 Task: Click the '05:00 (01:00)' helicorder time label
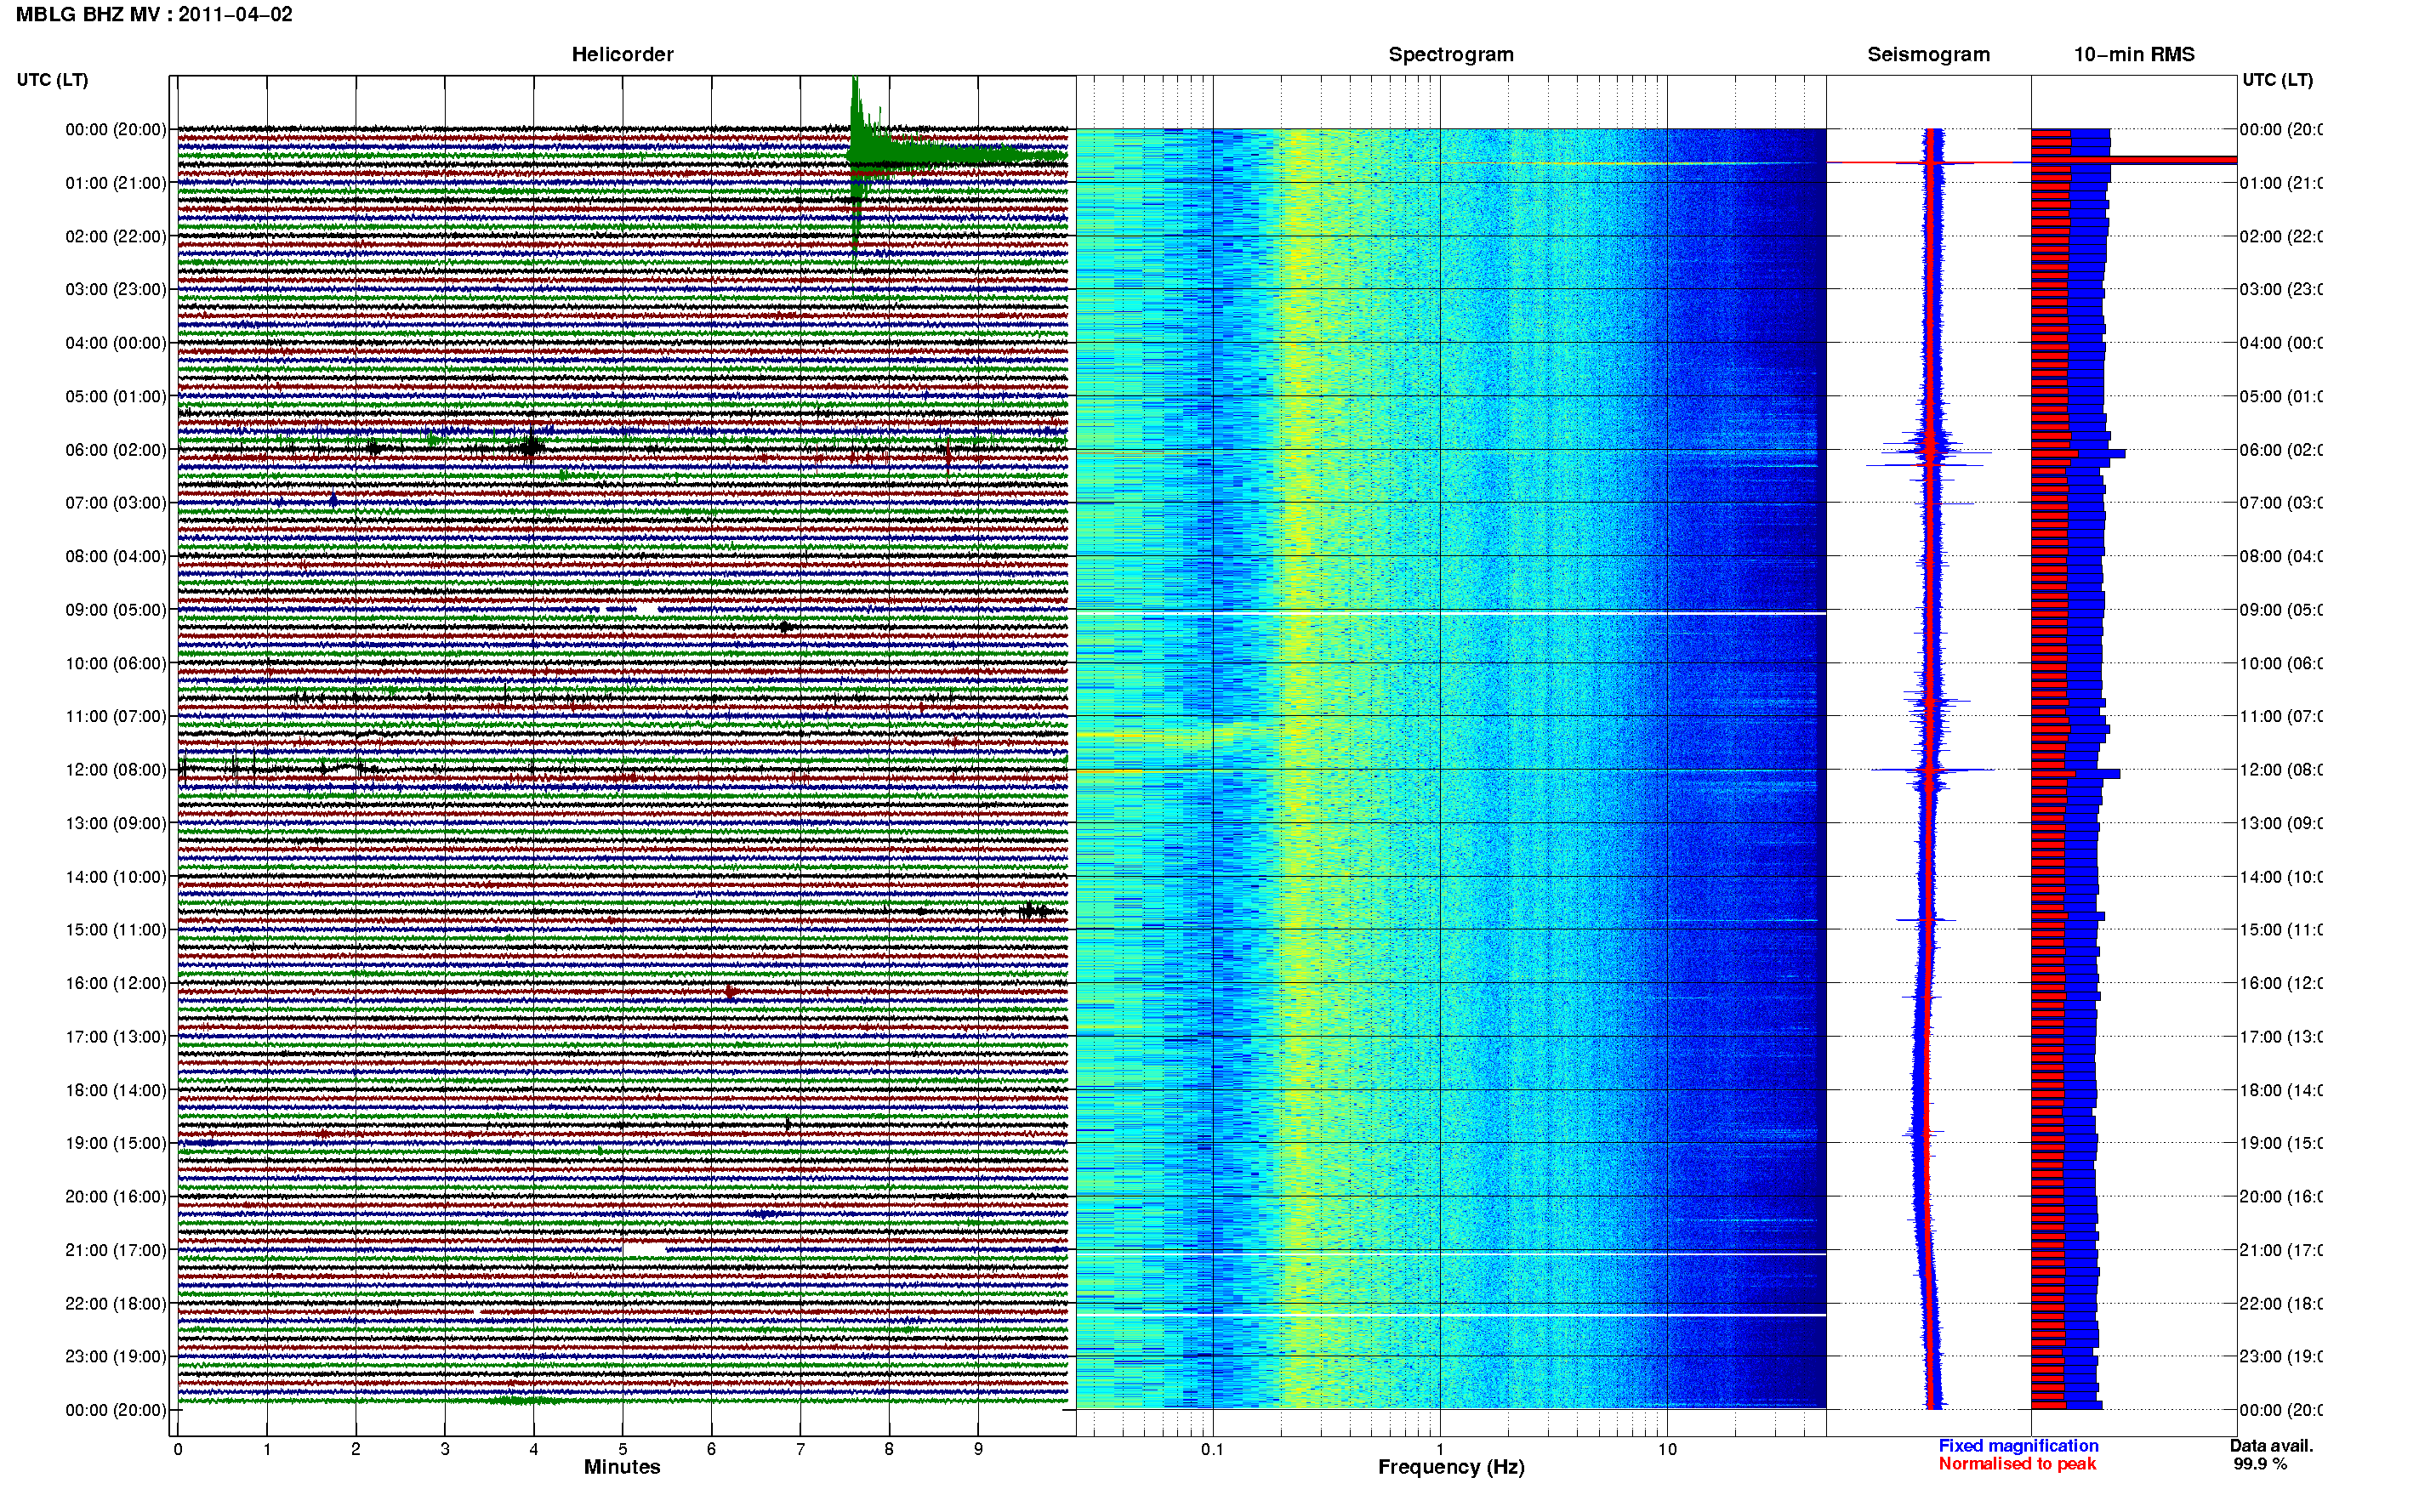116,396
